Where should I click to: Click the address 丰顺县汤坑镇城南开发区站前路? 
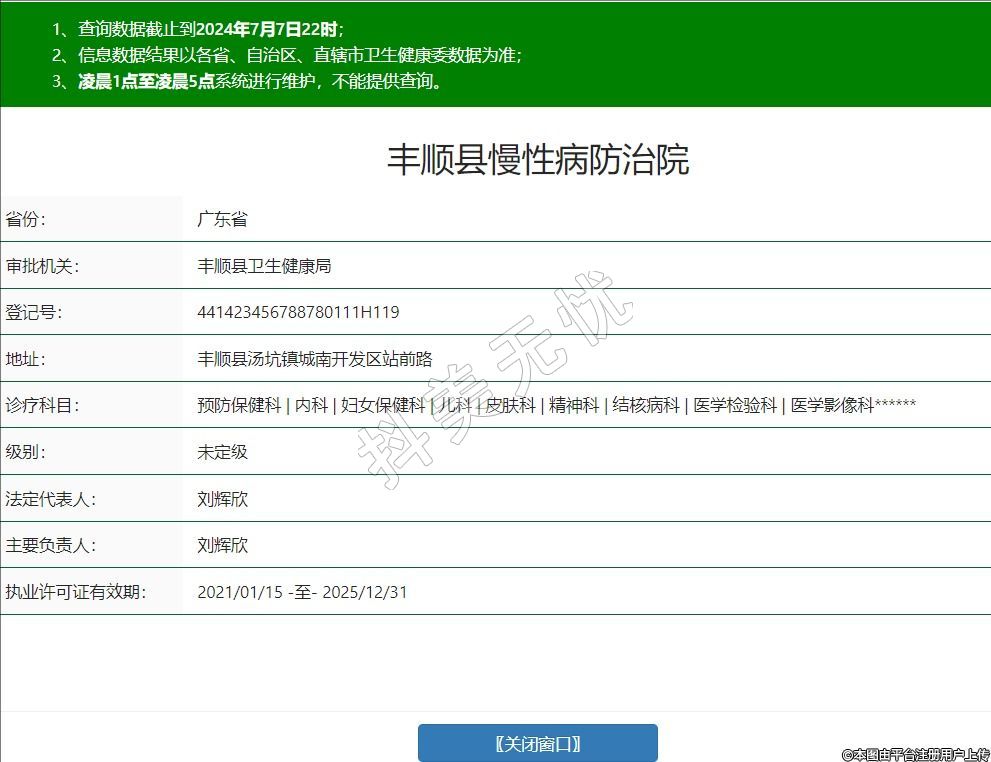[315, 359]
